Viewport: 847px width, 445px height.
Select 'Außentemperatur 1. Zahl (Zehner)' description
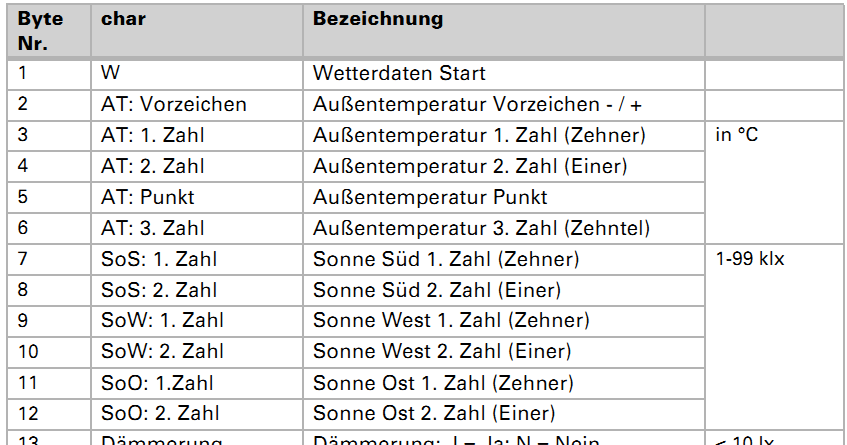pyautogui.click(x=479, y=135)
